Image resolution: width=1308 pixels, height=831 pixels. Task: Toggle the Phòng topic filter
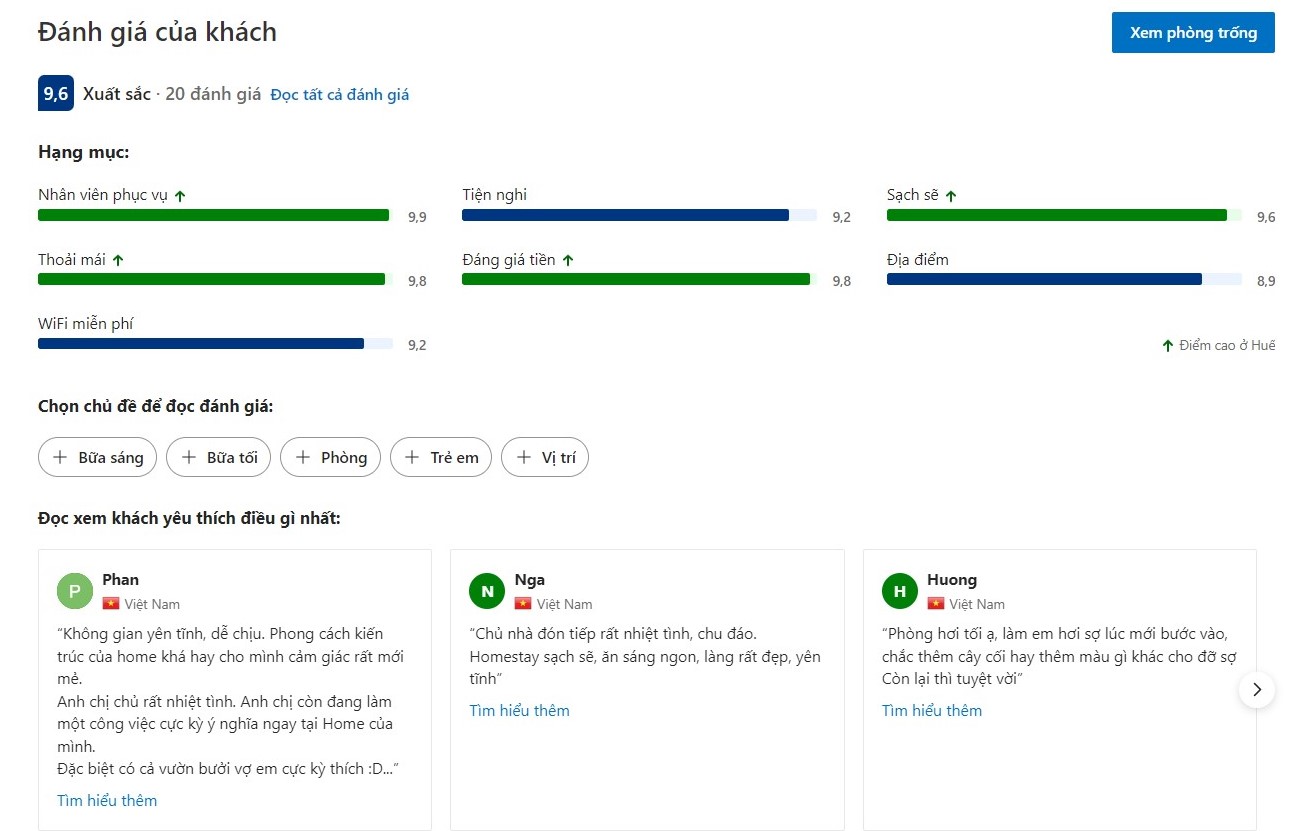pyautogui.click(x=331, y=457)
